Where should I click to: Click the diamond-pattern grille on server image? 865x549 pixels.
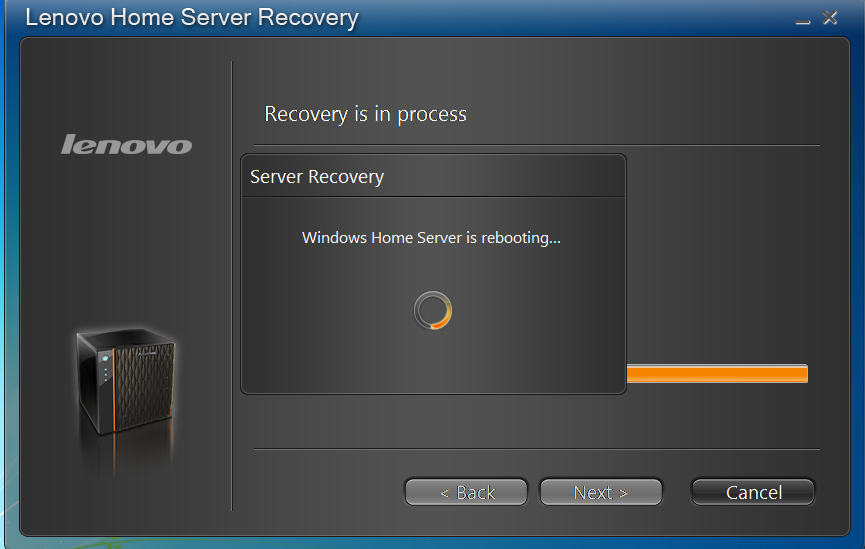point(145,385)
